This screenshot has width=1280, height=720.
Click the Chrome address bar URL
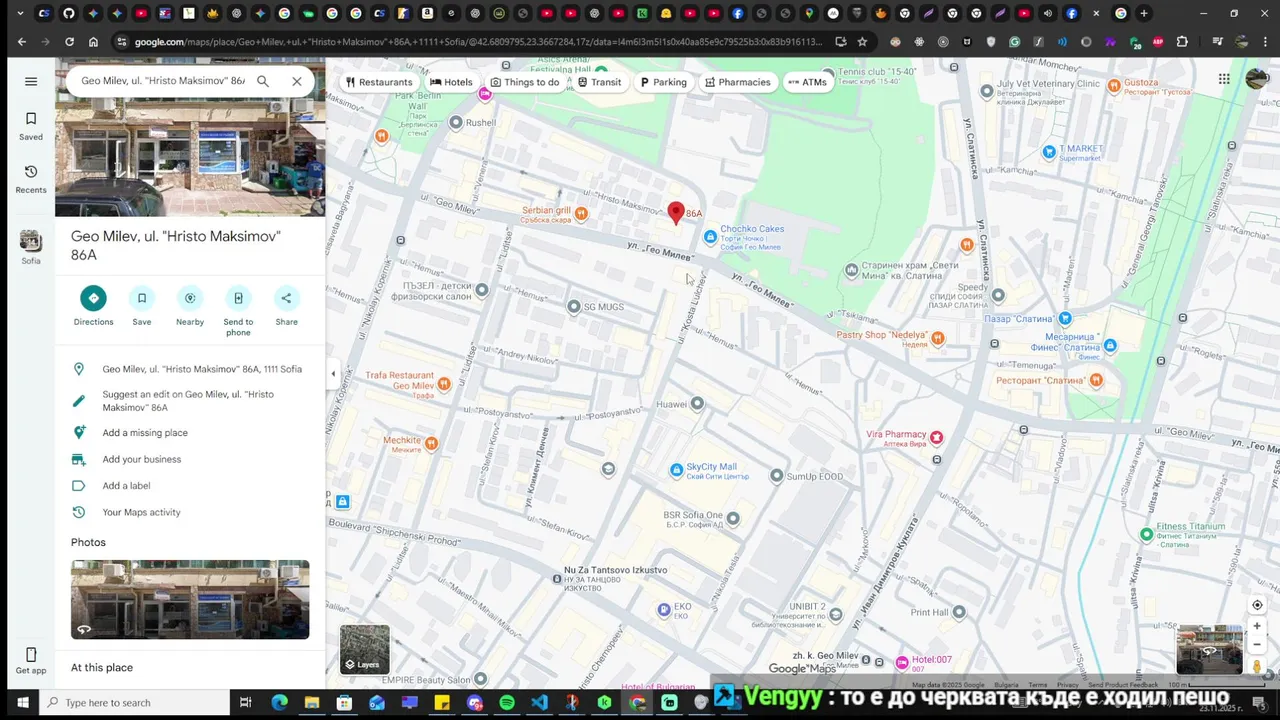478,42
